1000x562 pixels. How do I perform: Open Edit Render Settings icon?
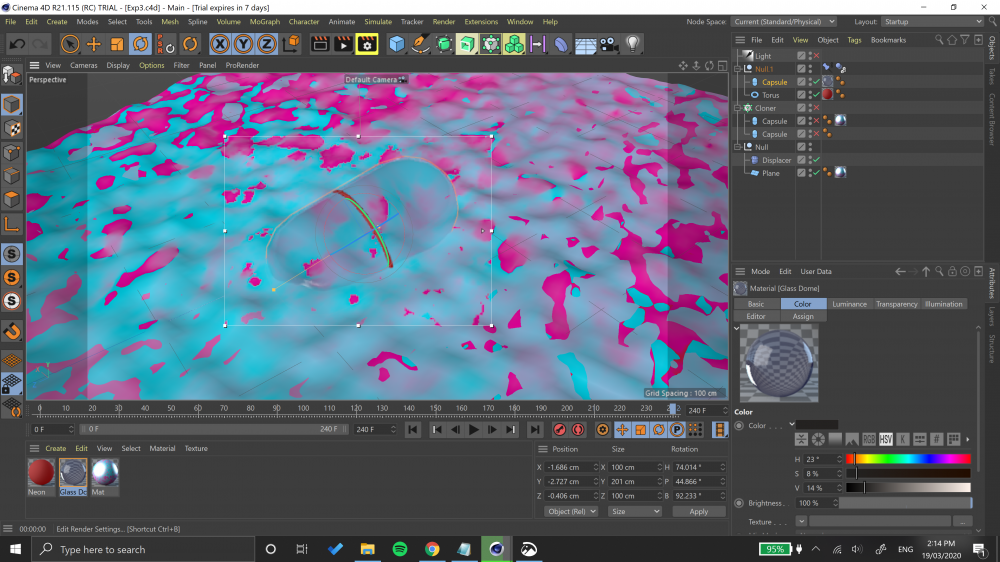click(367, 44)
